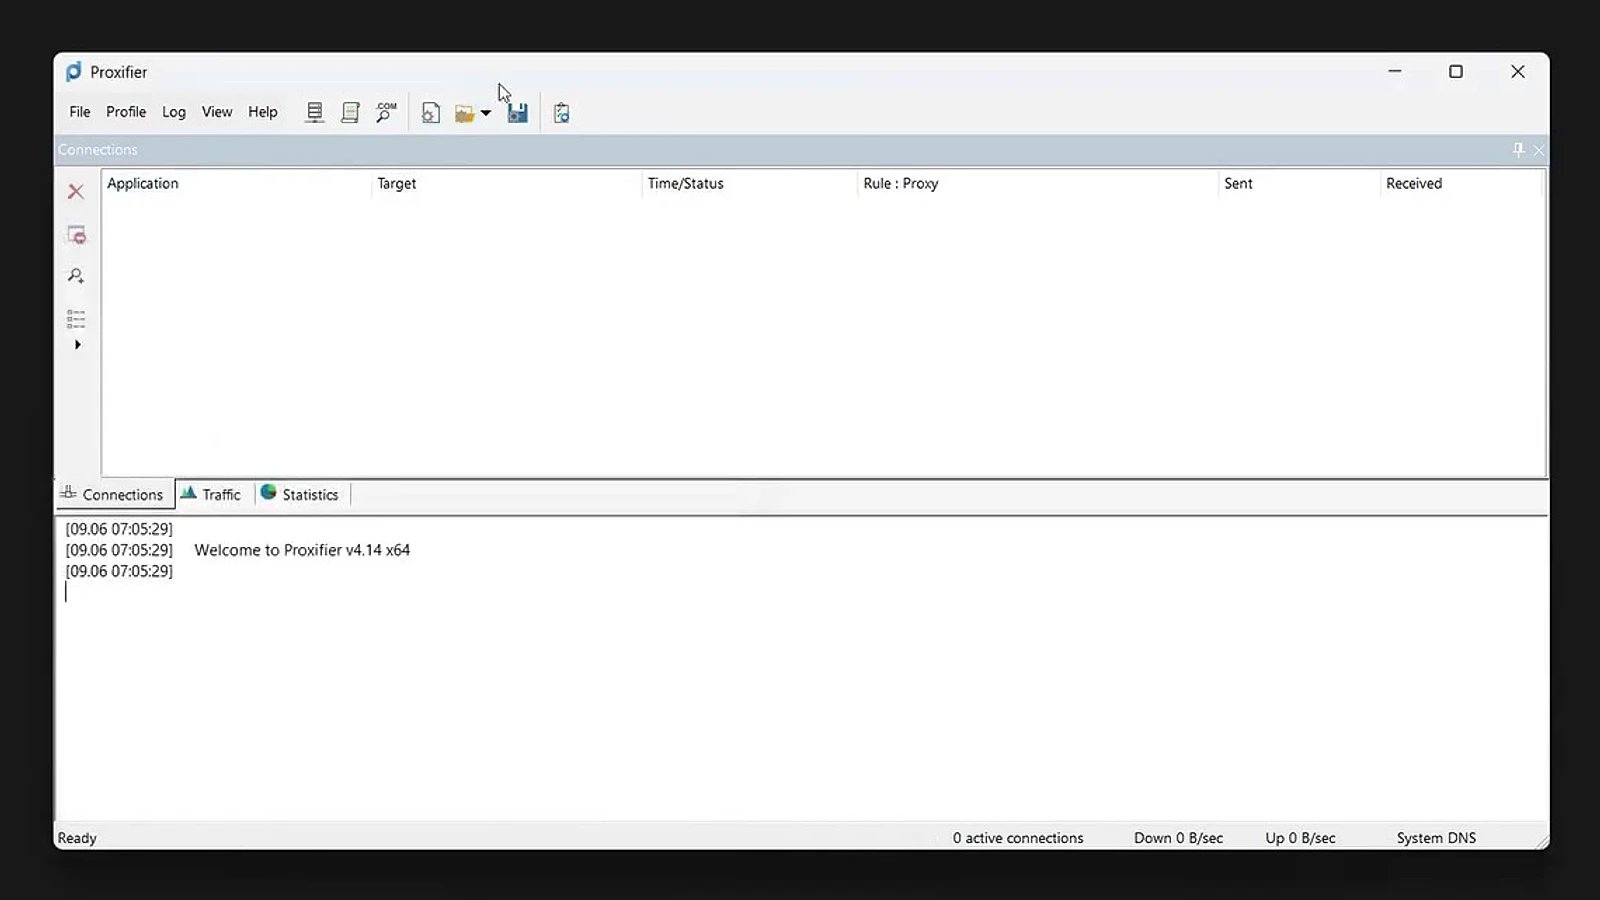This screenshot has width=1600, height=900.
Task: Expand the open profile dropdown arrow
Action: [x=486, y=113]
